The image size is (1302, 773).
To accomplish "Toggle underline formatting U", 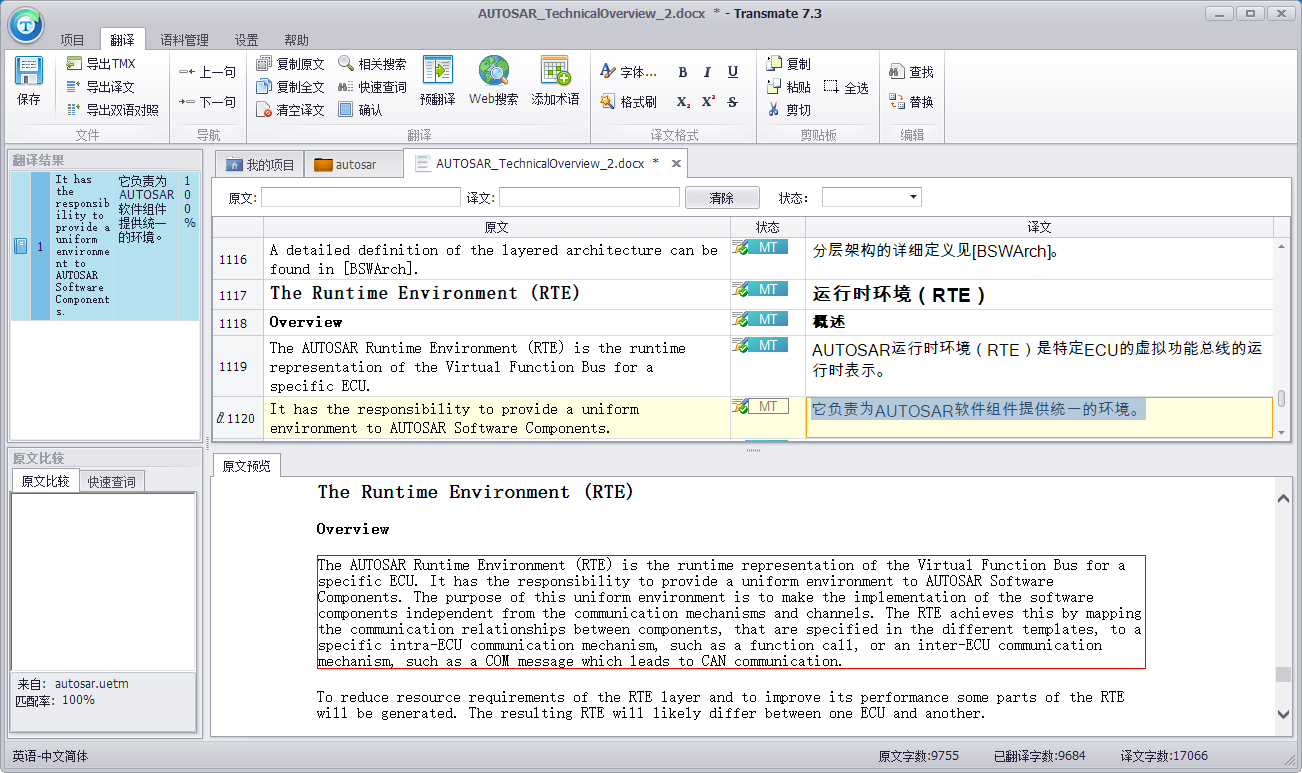I will 732,72.
